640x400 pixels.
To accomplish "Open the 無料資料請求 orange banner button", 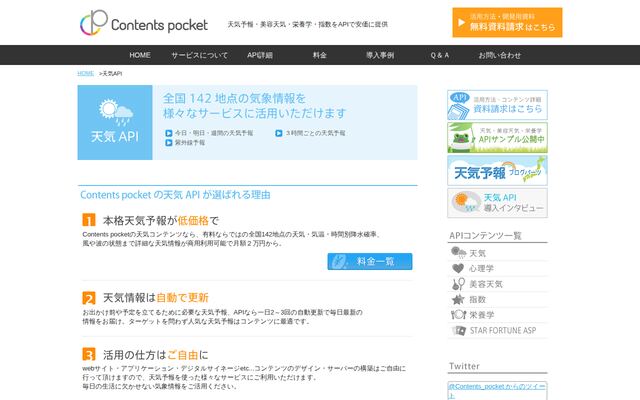I will [507, 22].
